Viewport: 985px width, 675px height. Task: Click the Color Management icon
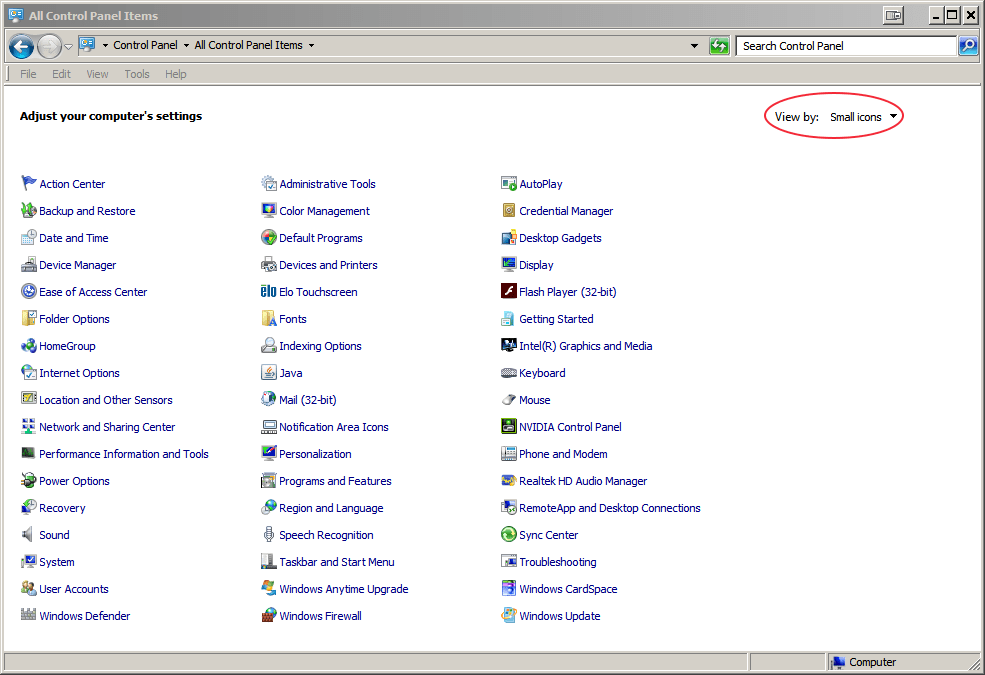269,210
